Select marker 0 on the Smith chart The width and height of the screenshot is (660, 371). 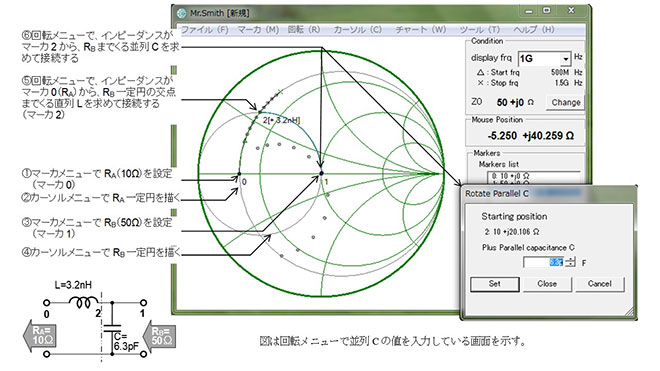click(x=239, y=173)
